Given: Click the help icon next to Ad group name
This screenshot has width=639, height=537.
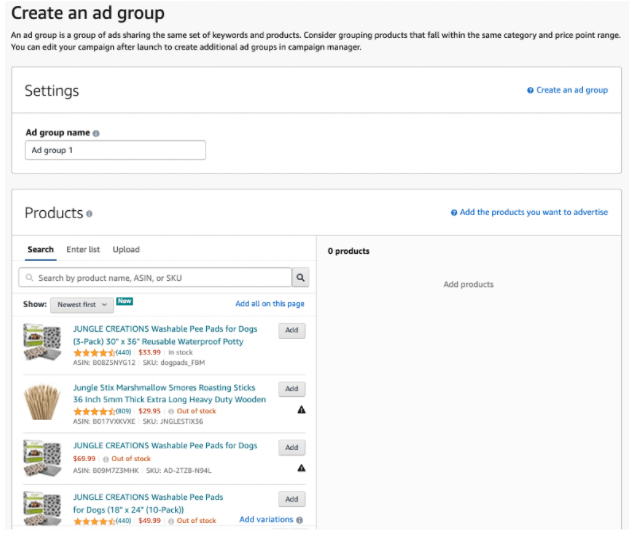Looking at the screenshot, I should coord(96,133).
